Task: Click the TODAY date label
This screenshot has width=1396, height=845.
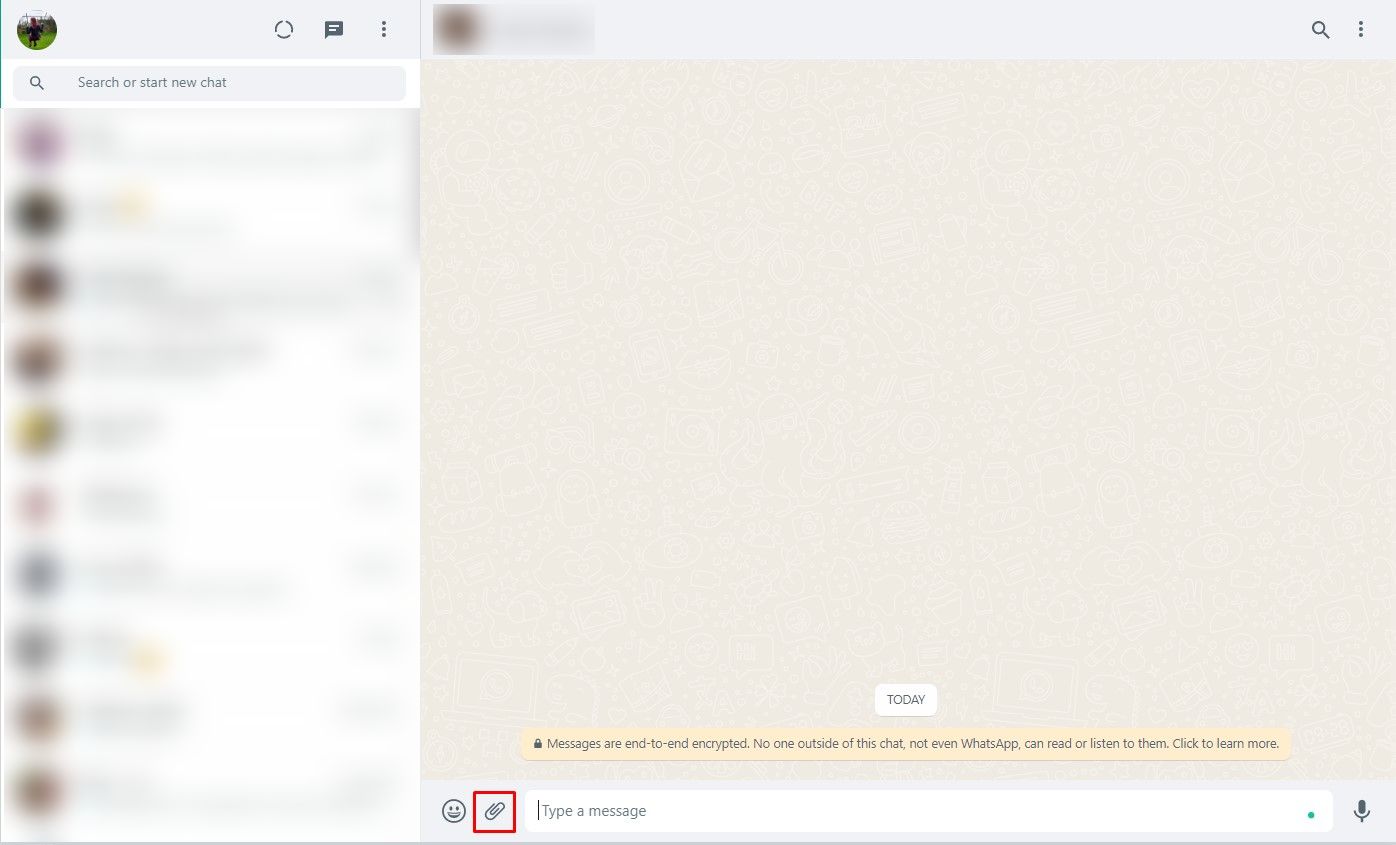Action: (906, 700)
